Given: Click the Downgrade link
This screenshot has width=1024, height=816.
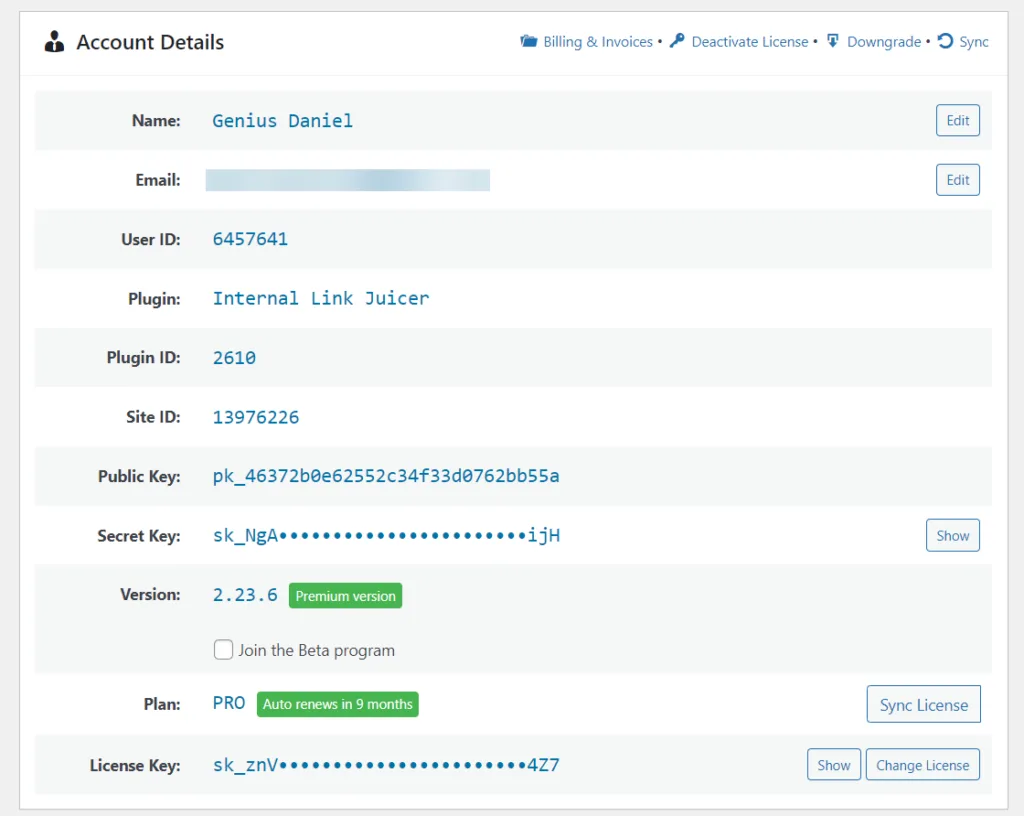Looking at the screenshot, I should (884, 42).
